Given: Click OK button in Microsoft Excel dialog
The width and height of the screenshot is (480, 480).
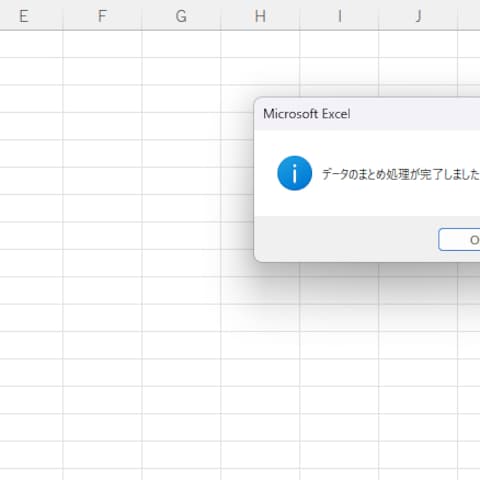Looking at the screenshot, I should (x=459, y=239).
